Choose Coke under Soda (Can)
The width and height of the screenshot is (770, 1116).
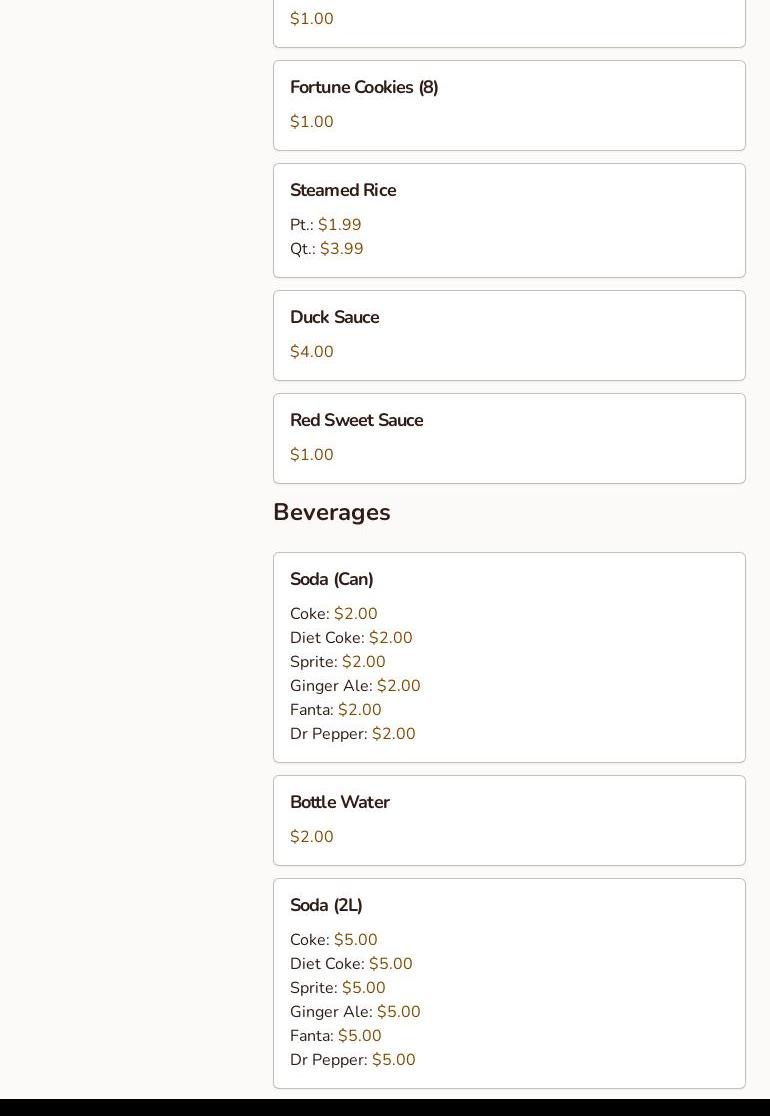(x=334, y=614)
